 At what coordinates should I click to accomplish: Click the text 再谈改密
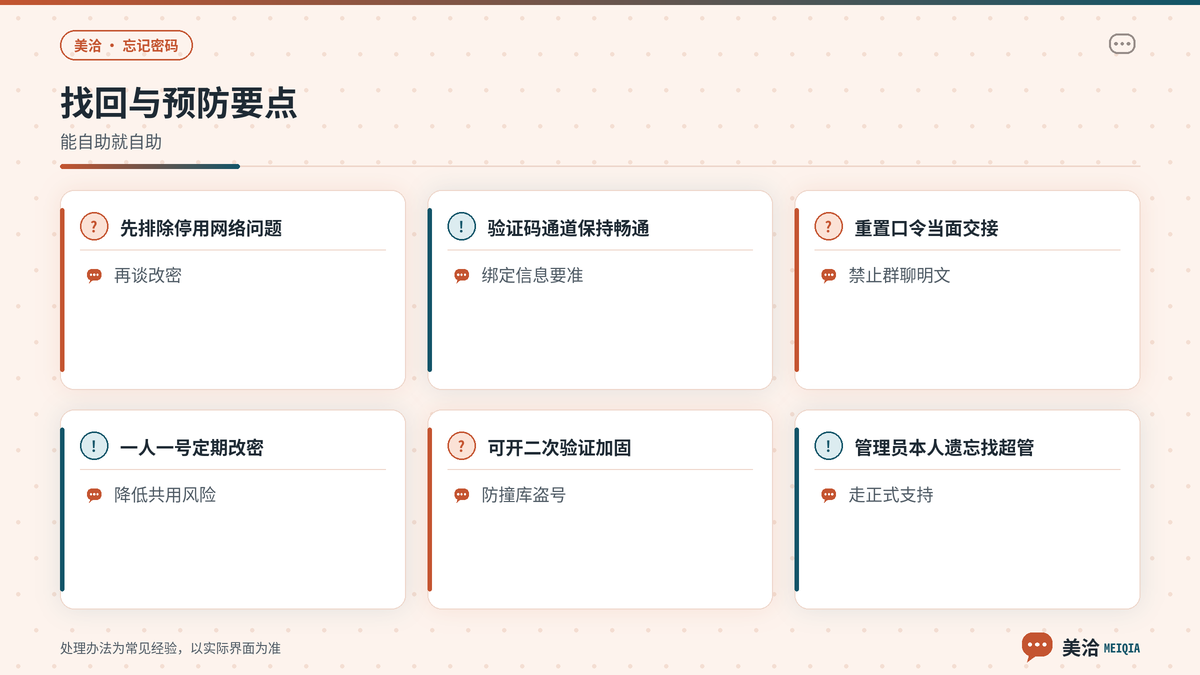point(148,276)
